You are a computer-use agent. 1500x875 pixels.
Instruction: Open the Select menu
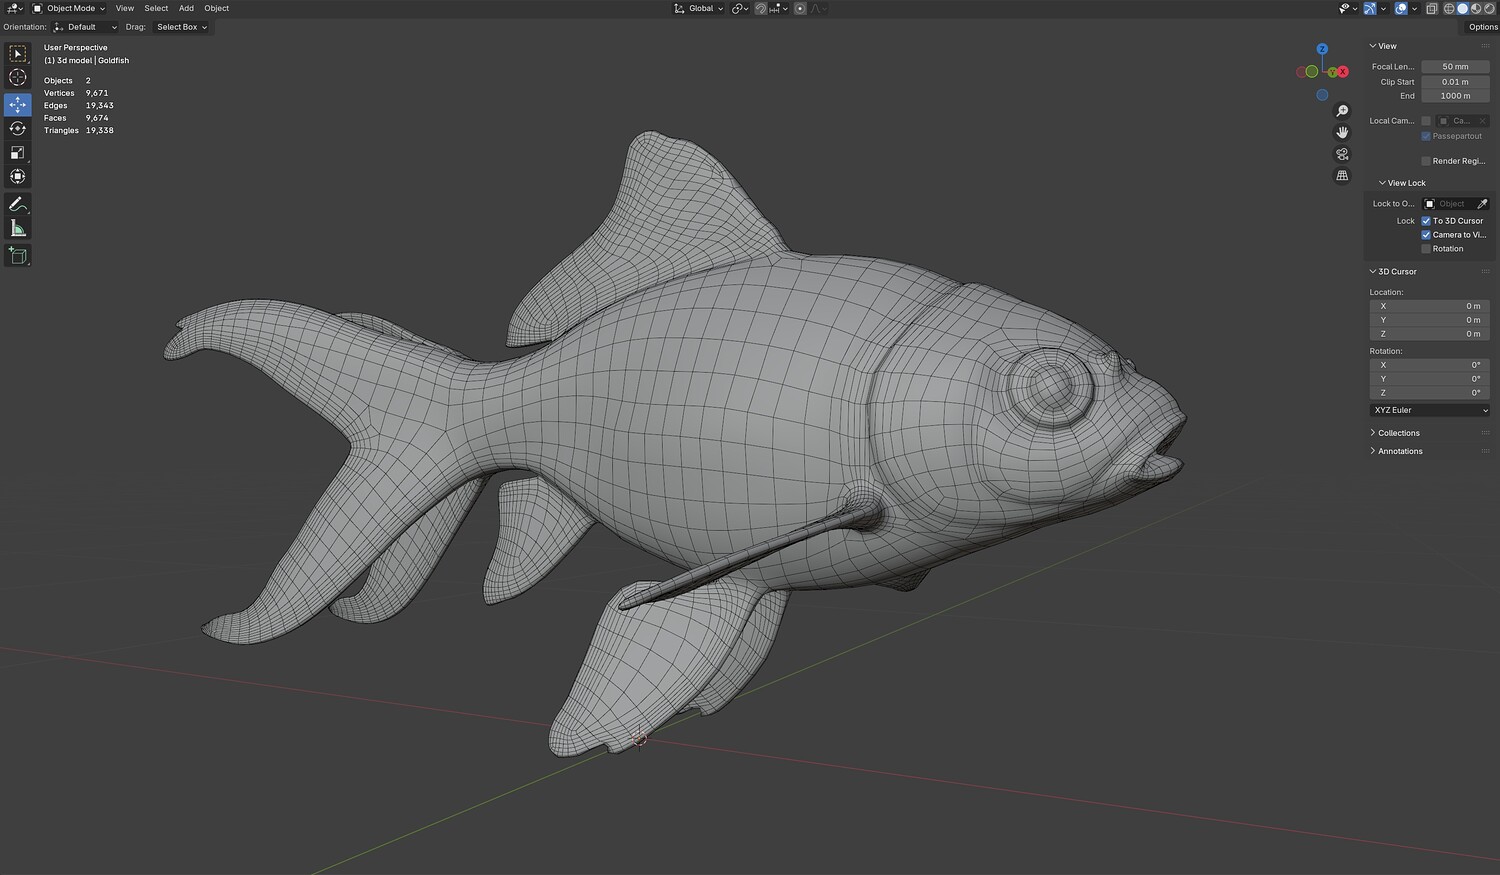(x=156, y=8)
